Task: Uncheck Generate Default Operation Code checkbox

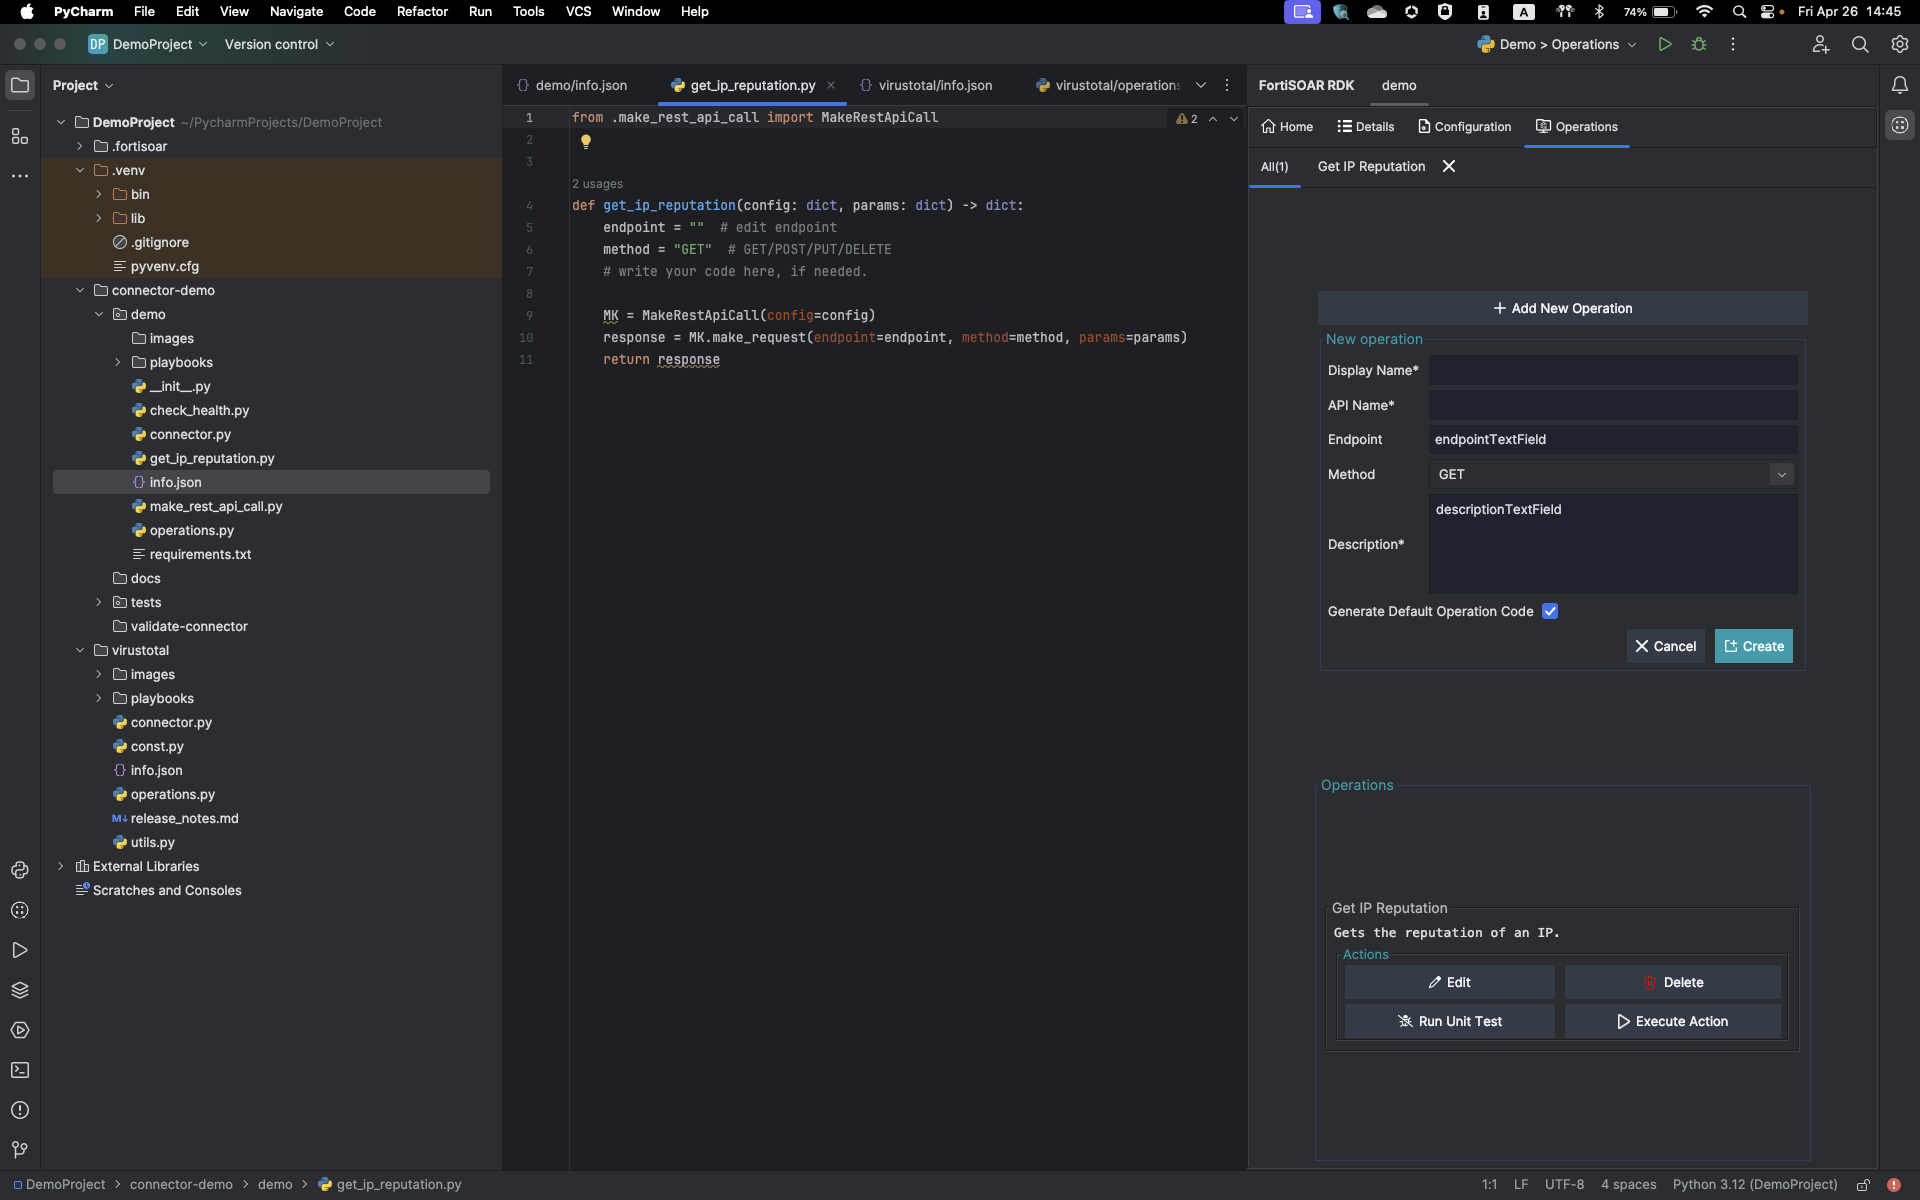Action: click(1549, 611)
